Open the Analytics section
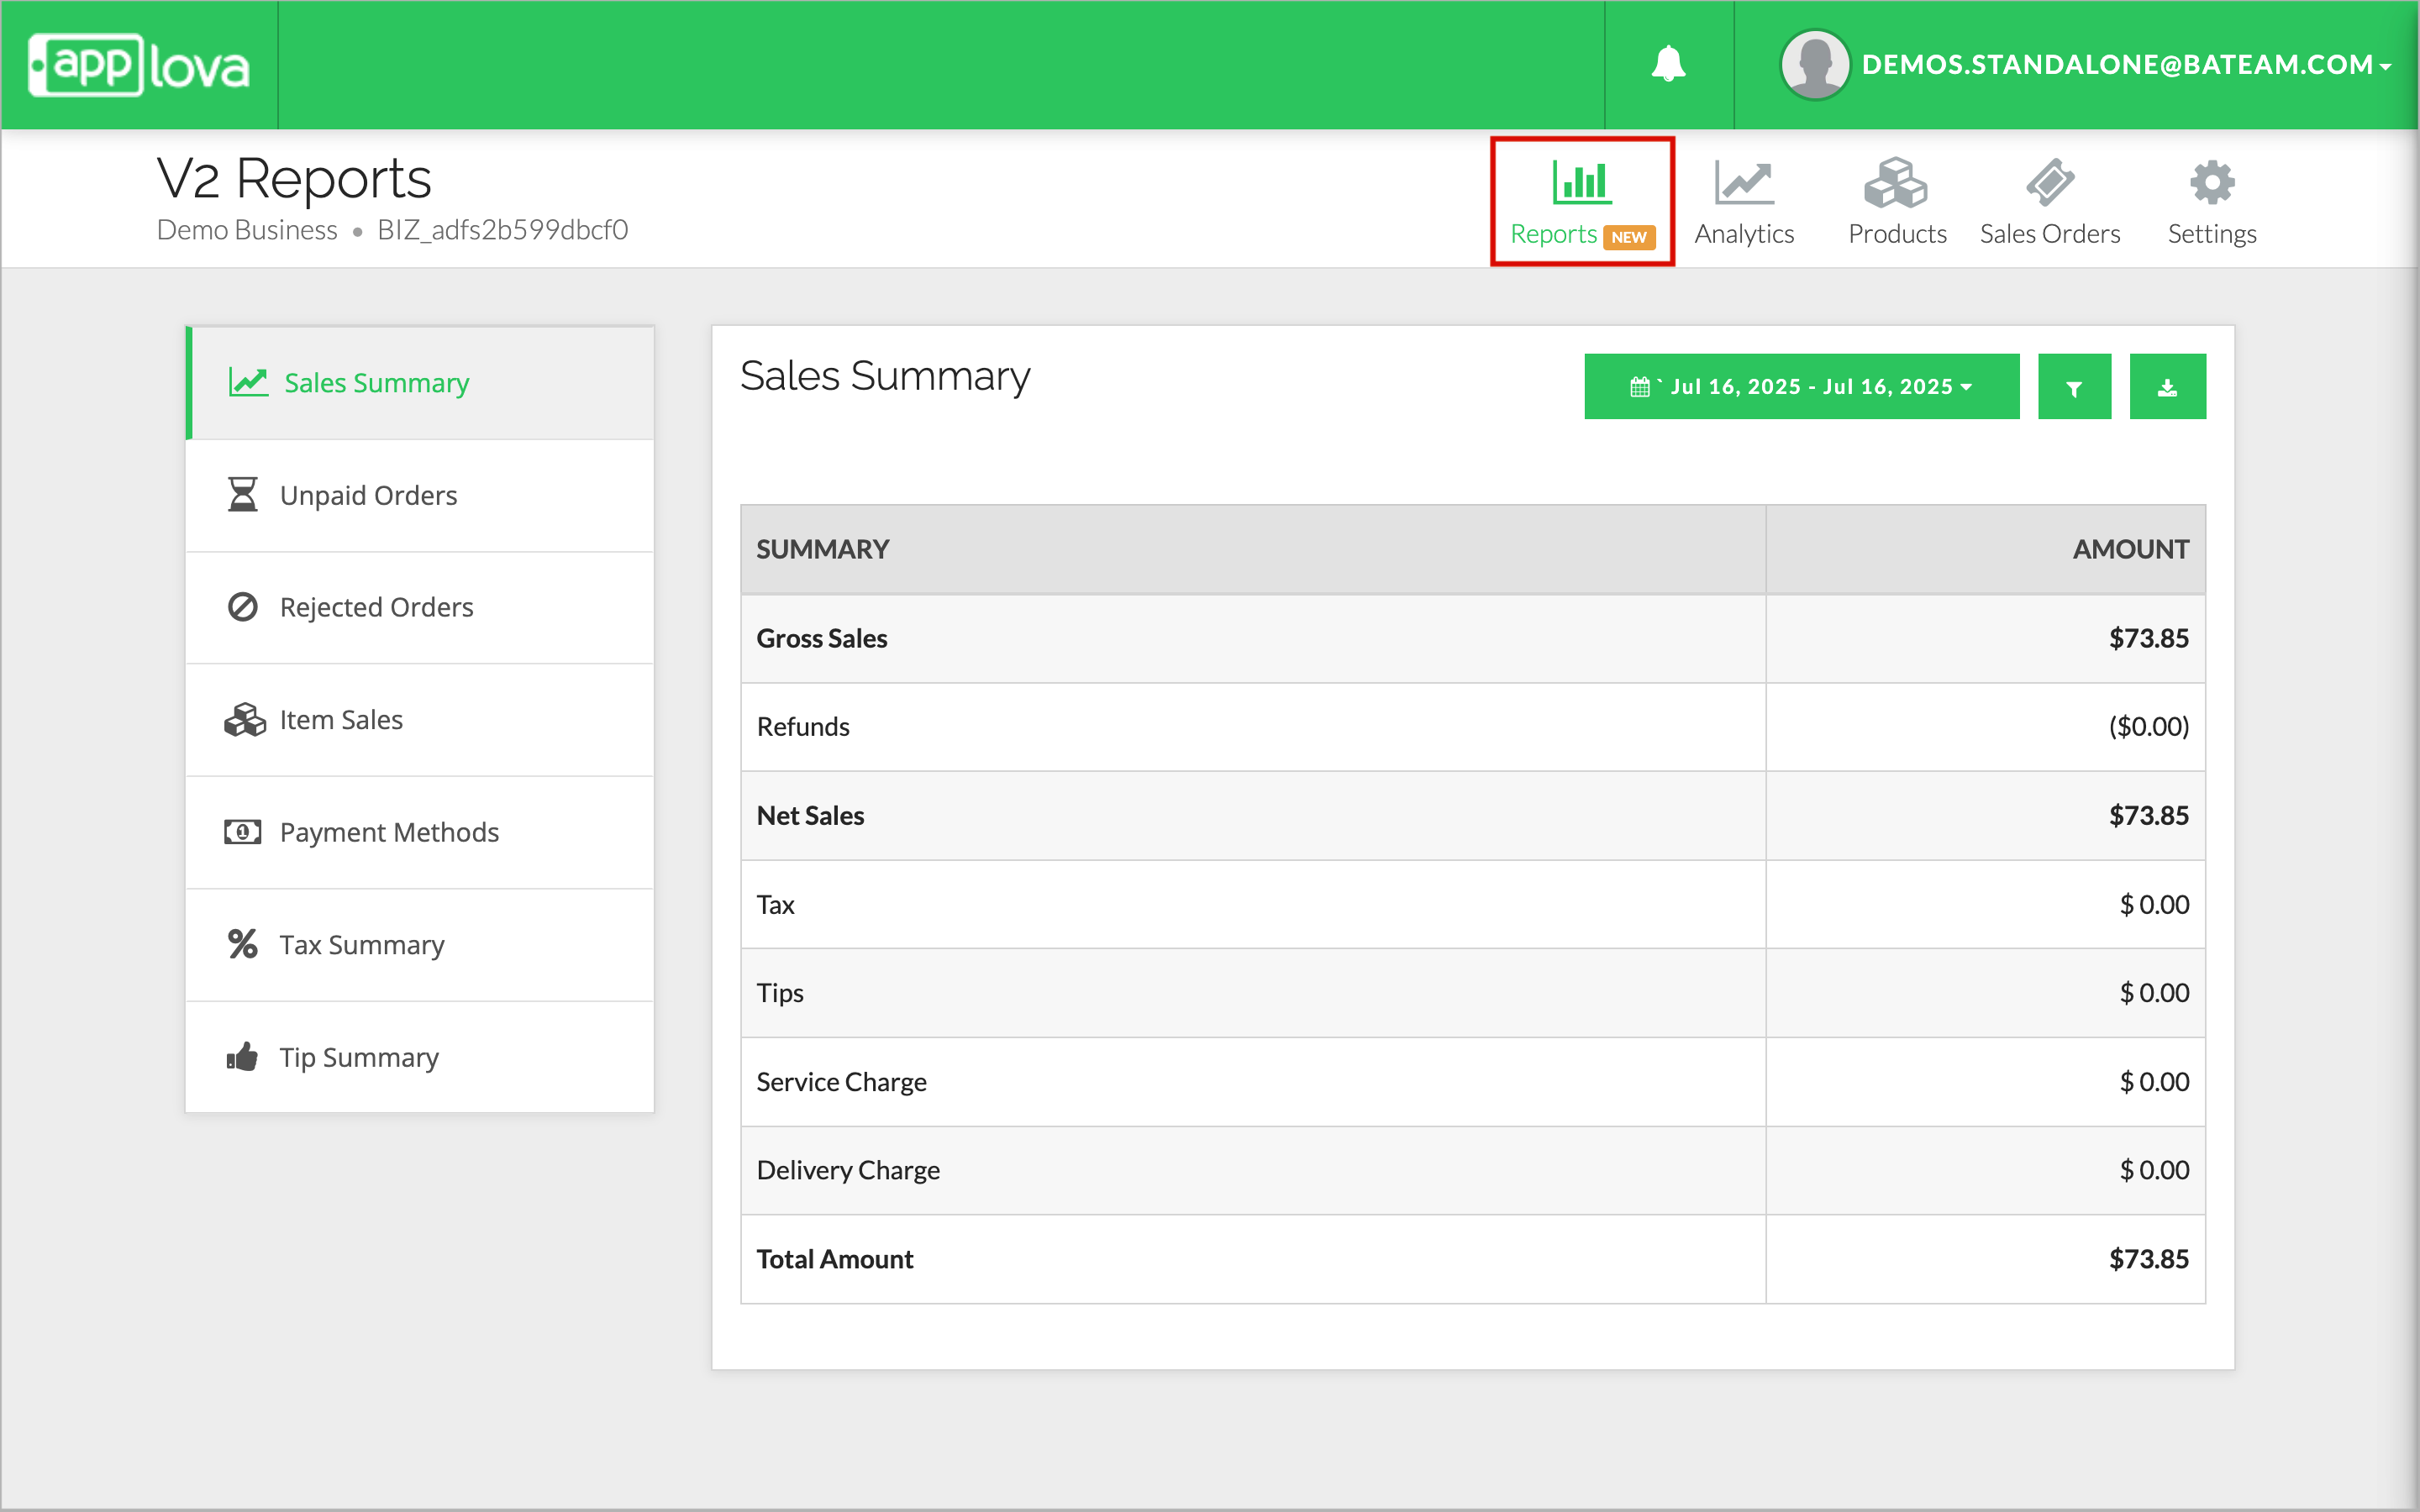This screenshot has height=1512, width=2420. pyautogui.click(x=1744, y=201)
